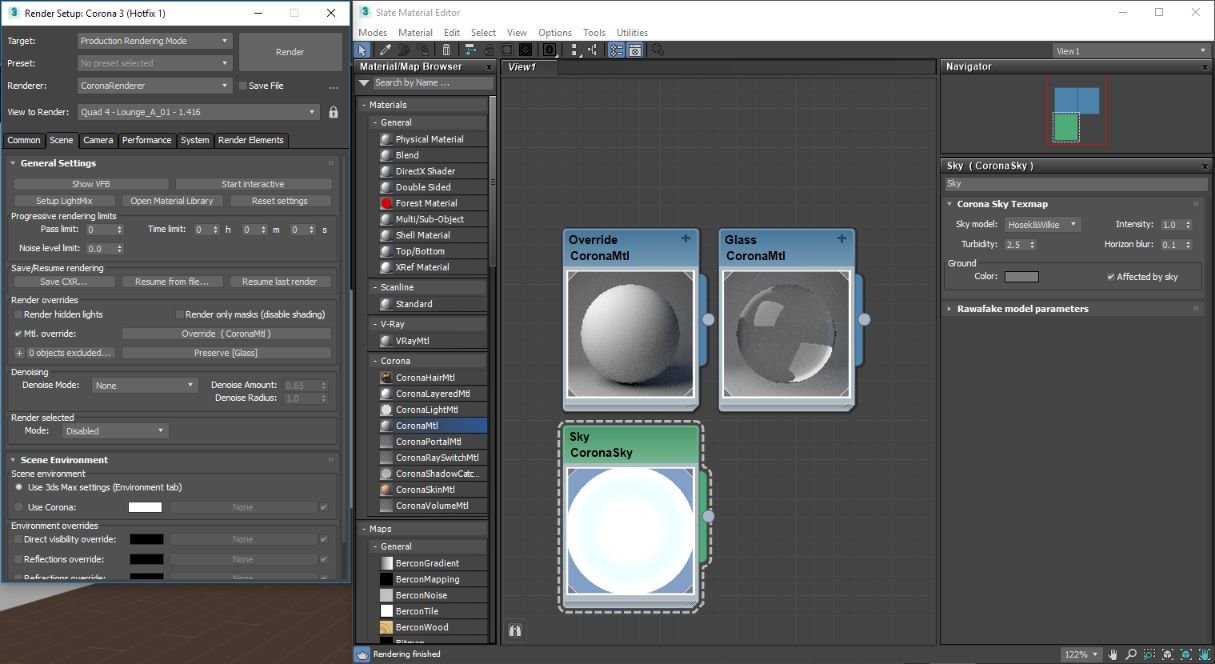Open the Utilities menu
Screen dimensions: 1215x664
(x=631, y=33)
